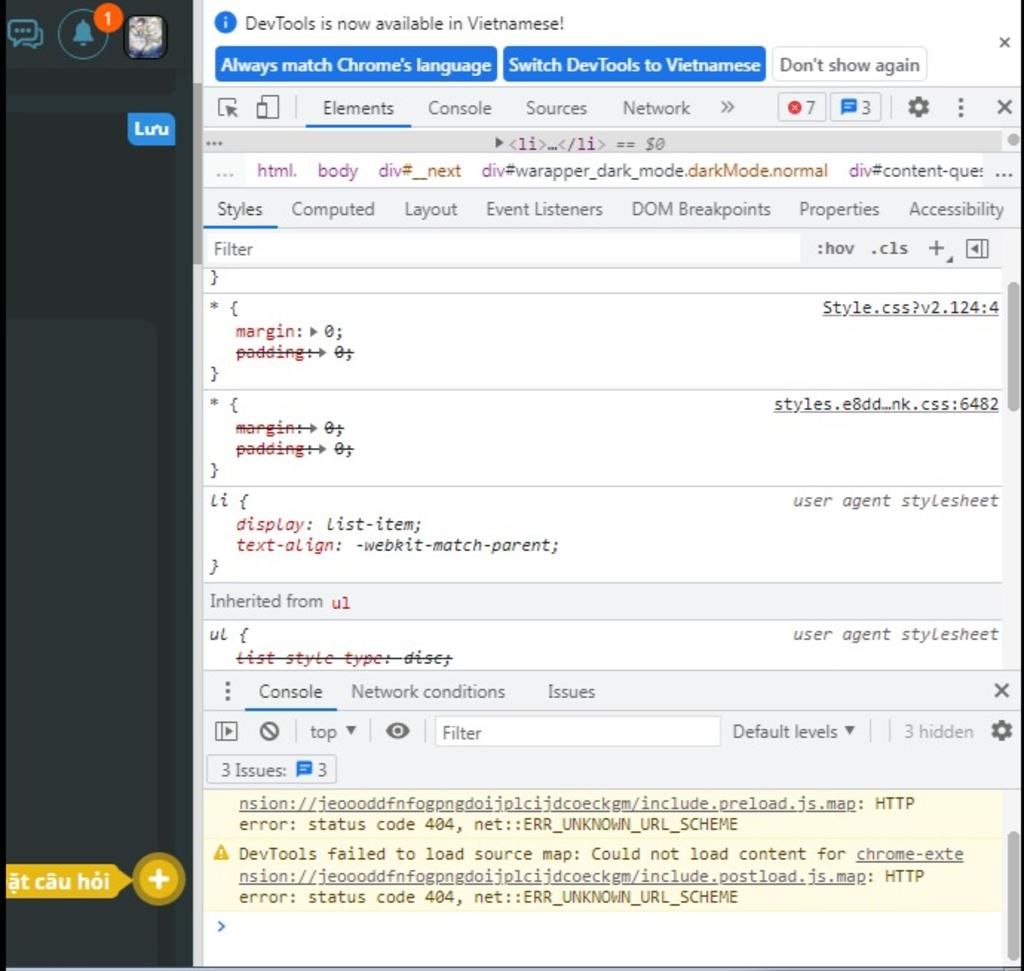Expand the struck-through margin shorthand triangle
The height and width of the screenshot is (971, 1024).
pyautogui.click(x=312, y=428)
